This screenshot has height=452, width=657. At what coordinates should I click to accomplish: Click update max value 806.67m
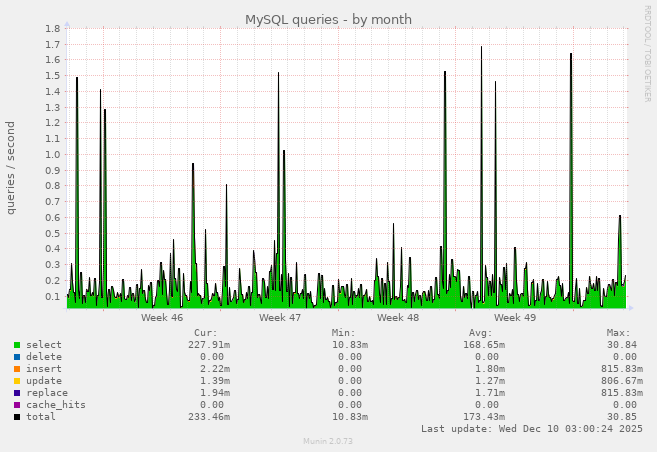622,381
